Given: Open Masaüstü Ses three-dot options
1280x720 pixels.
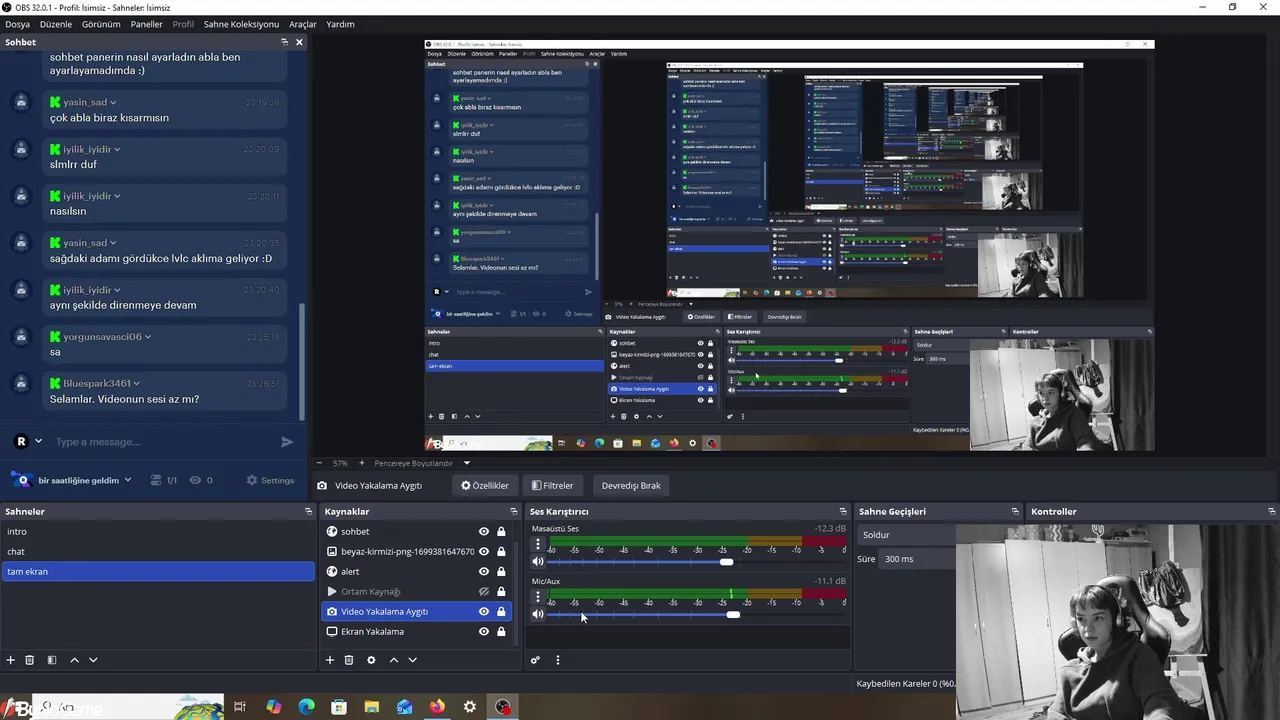Looking at the screenshot, I should tap(538, 545).
